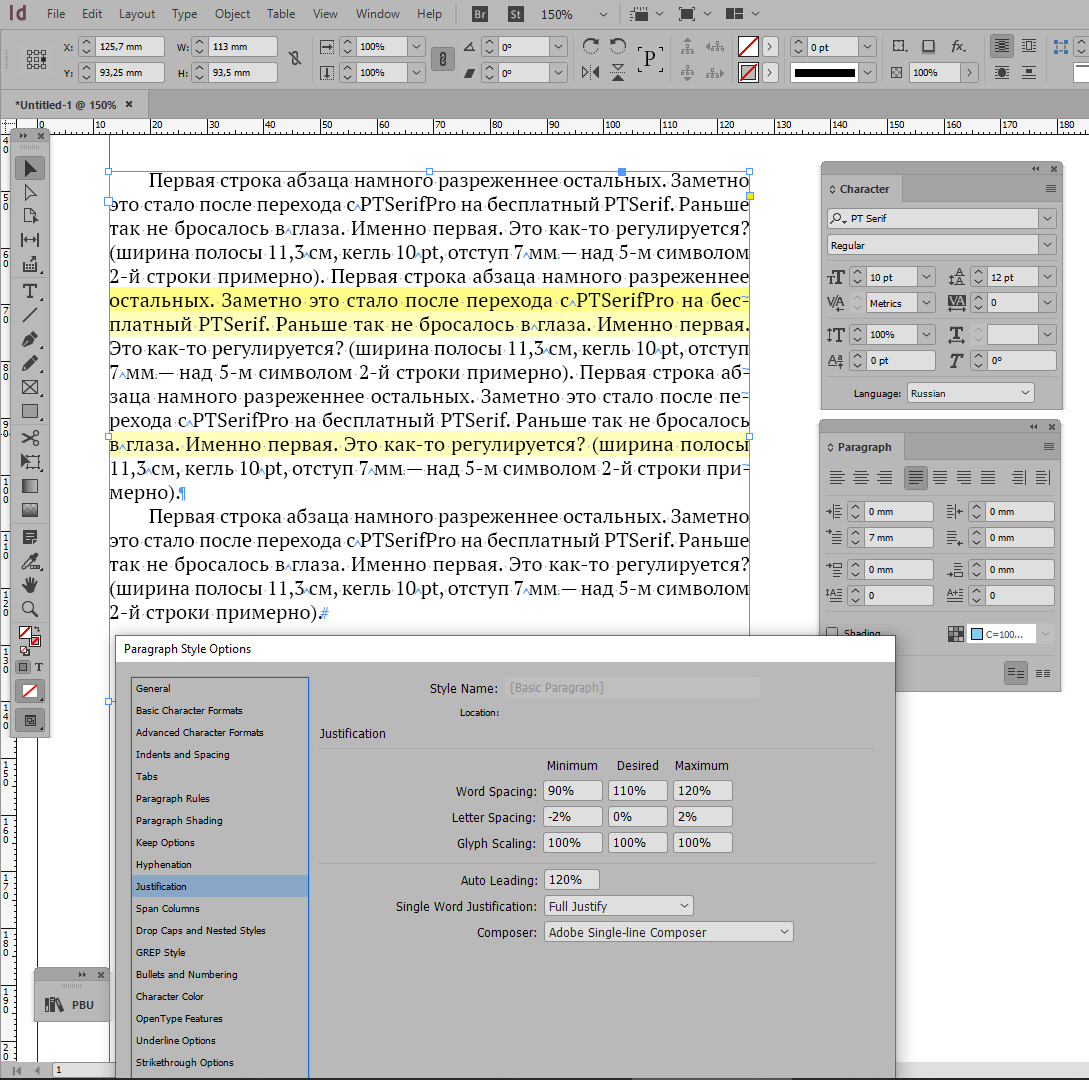Select the Pen tool
The image size is (1089, 1080).
click(x=30, y=339)
